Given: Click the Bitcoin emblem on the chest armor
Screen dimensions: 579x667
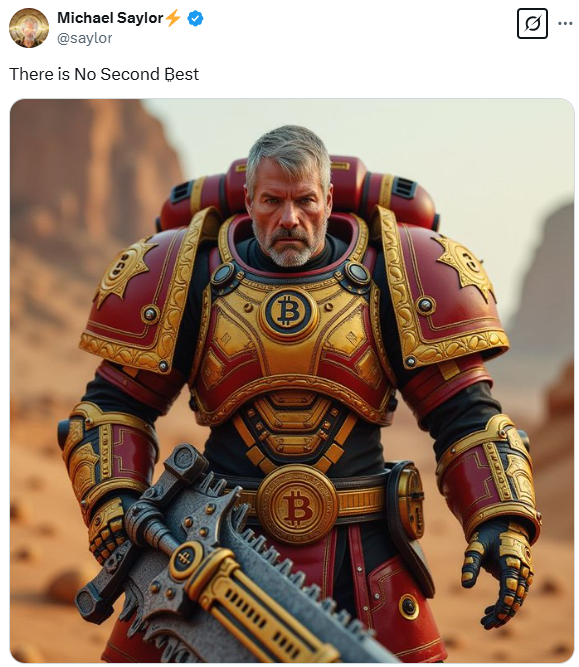Looking at the screenshot, I should [x=288, y=311].
